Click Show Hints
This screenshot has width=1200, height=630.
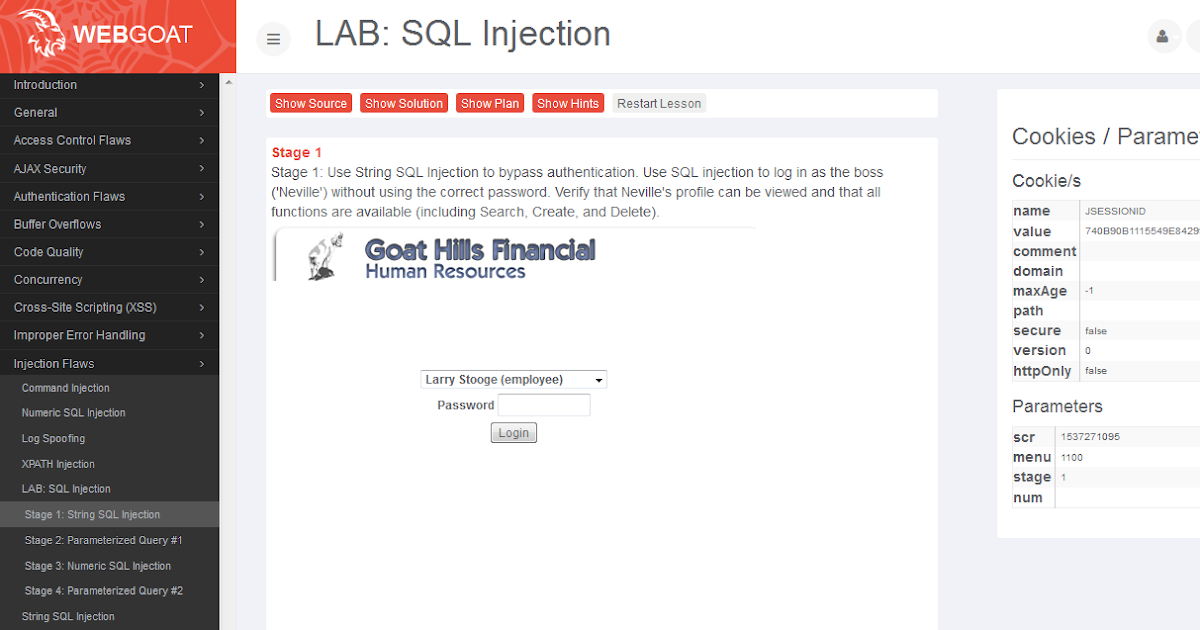(568, 102)
